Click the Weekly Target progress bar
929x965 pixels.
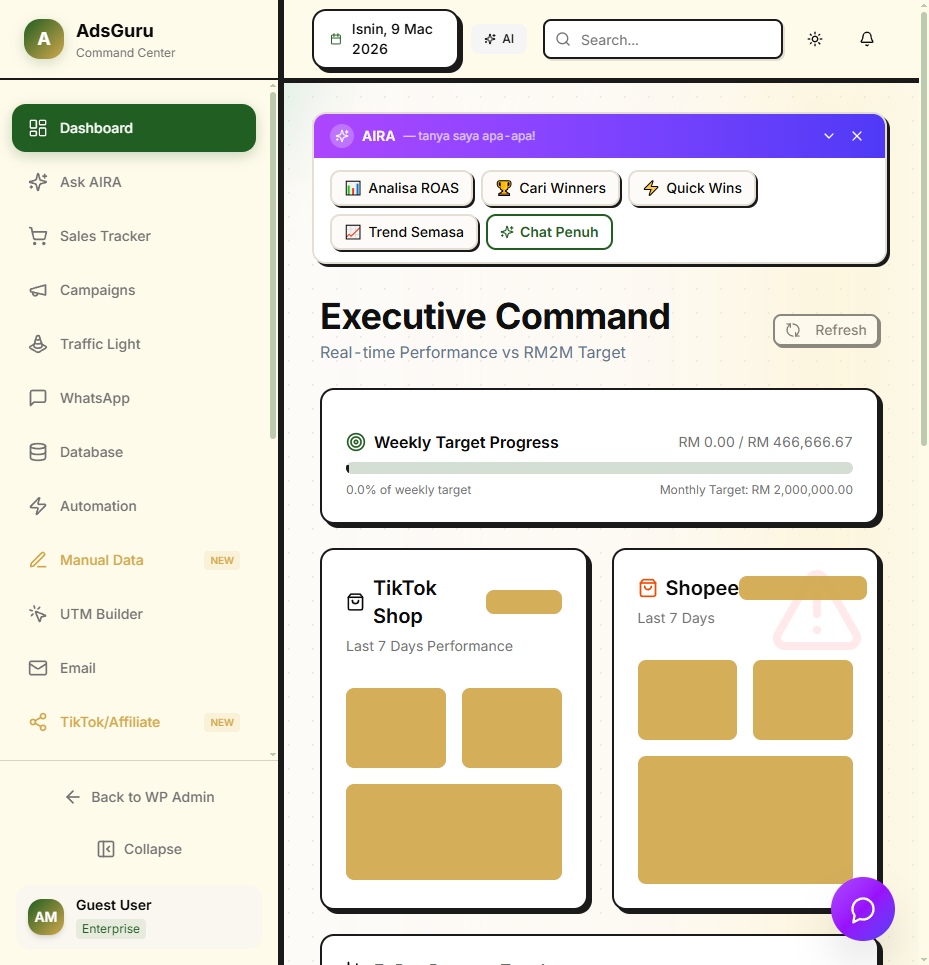[x=600, y=467]
